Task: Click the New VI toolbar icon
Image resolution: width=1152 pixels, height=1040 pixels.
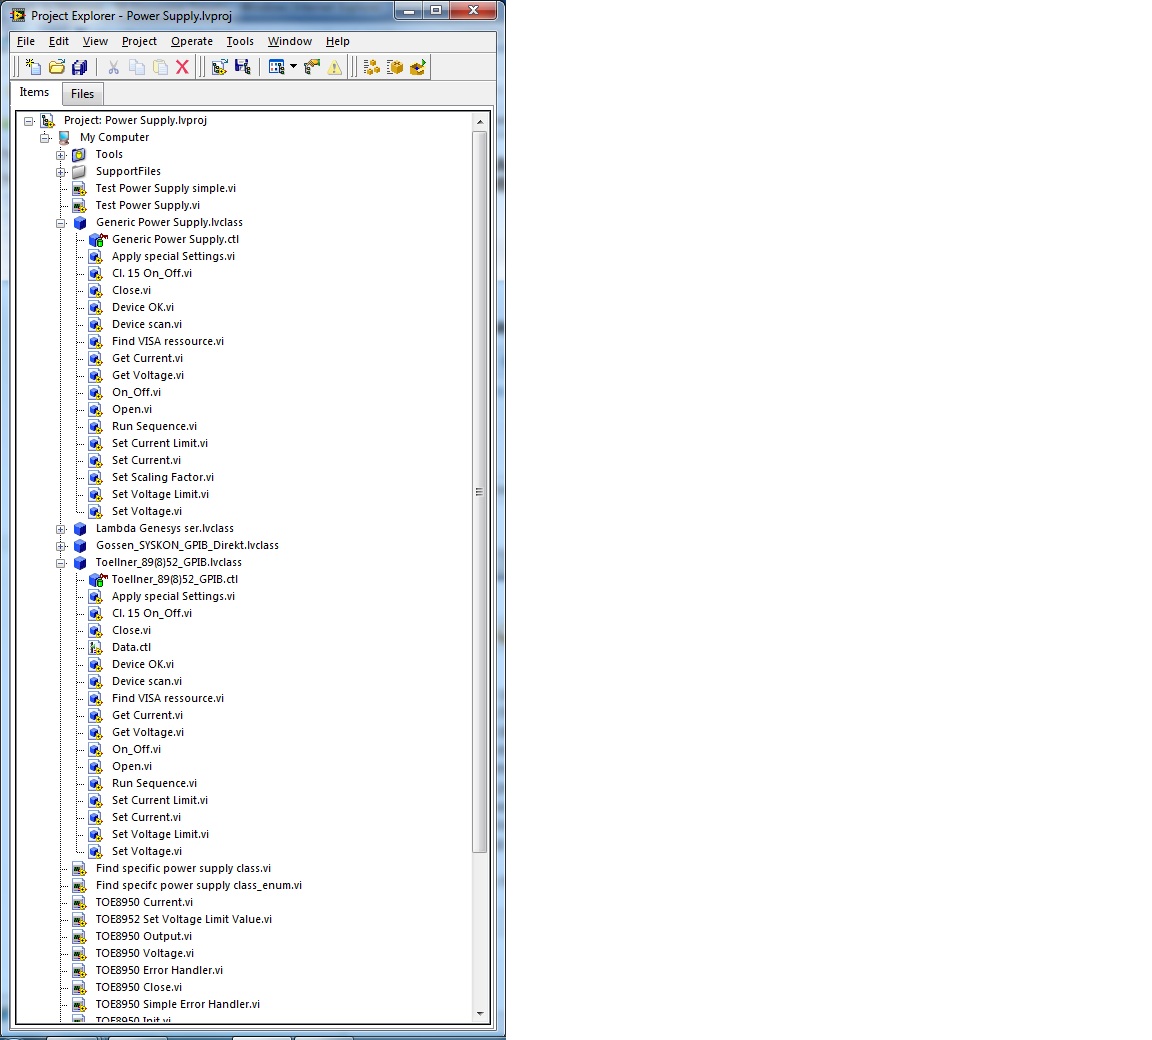Action: (x=33, y=68)
